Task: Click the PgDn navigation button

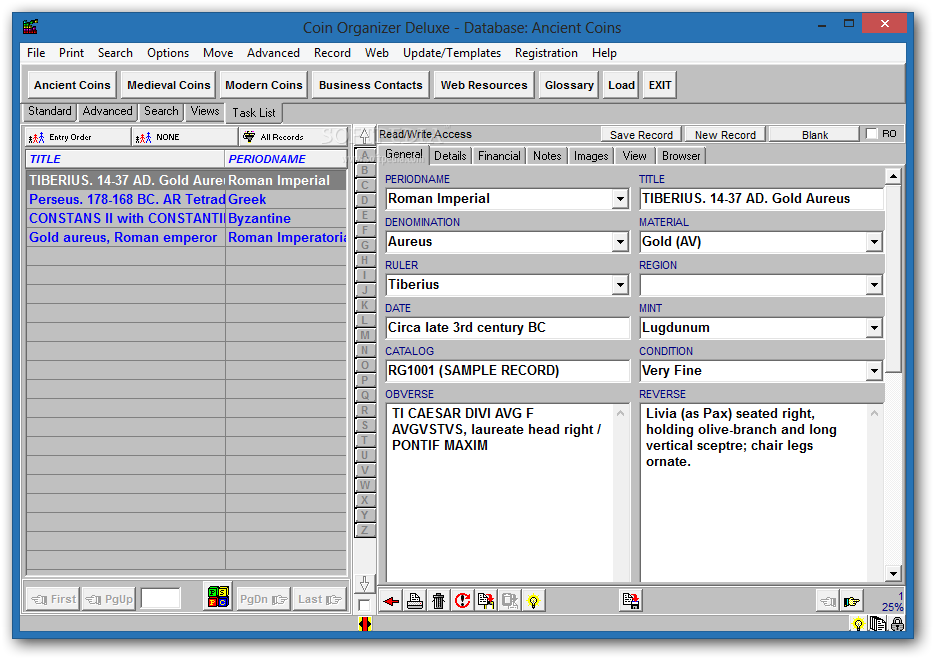Action: 263,599
